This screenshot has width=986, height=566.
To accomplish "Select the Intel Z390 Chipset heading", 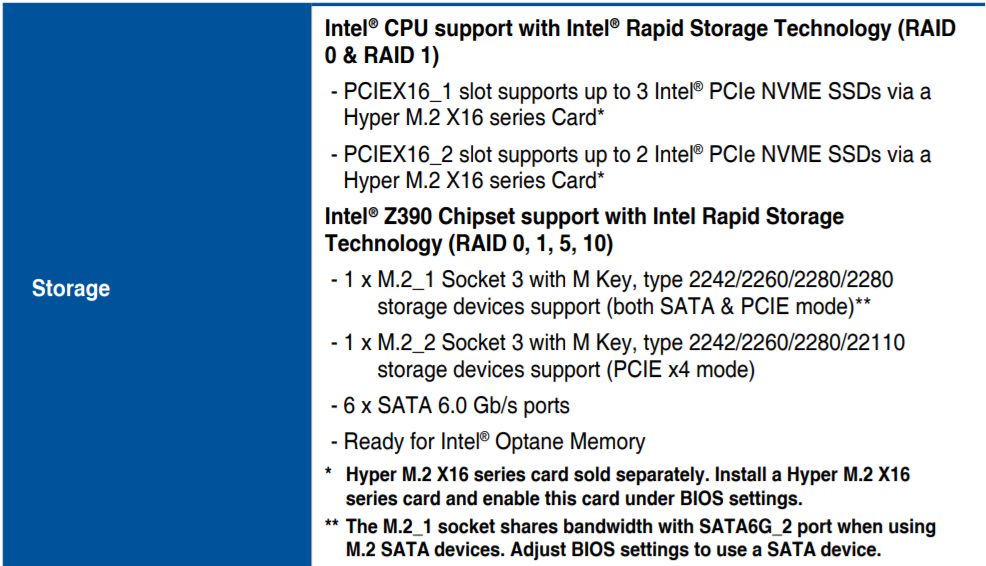I will (584, 230).
